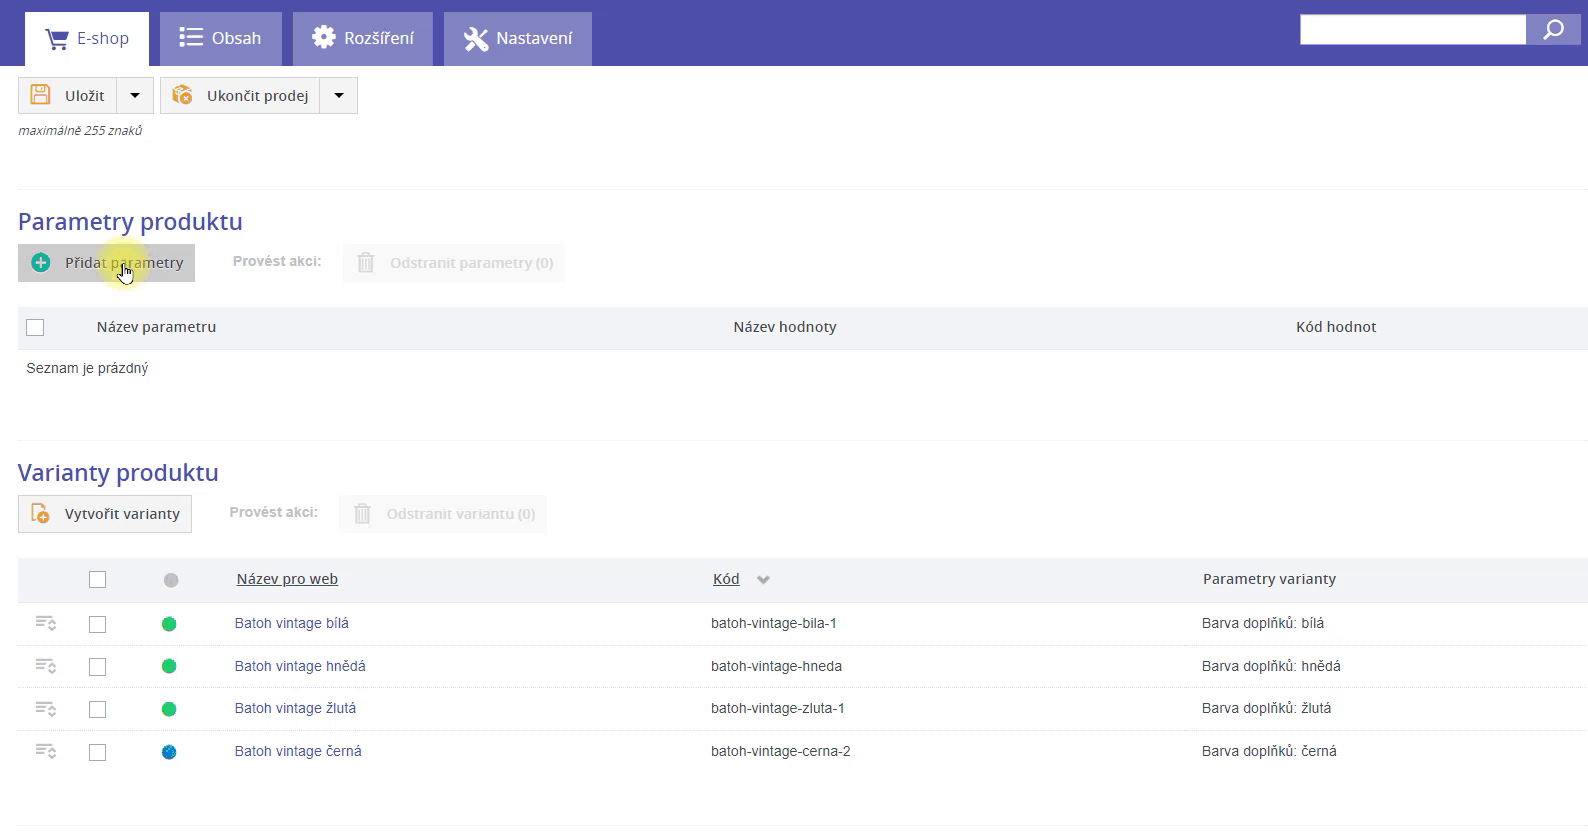Switch to the Nastavení tab
Viewport: 1588px width, 834px height.
tap(517, 38)
